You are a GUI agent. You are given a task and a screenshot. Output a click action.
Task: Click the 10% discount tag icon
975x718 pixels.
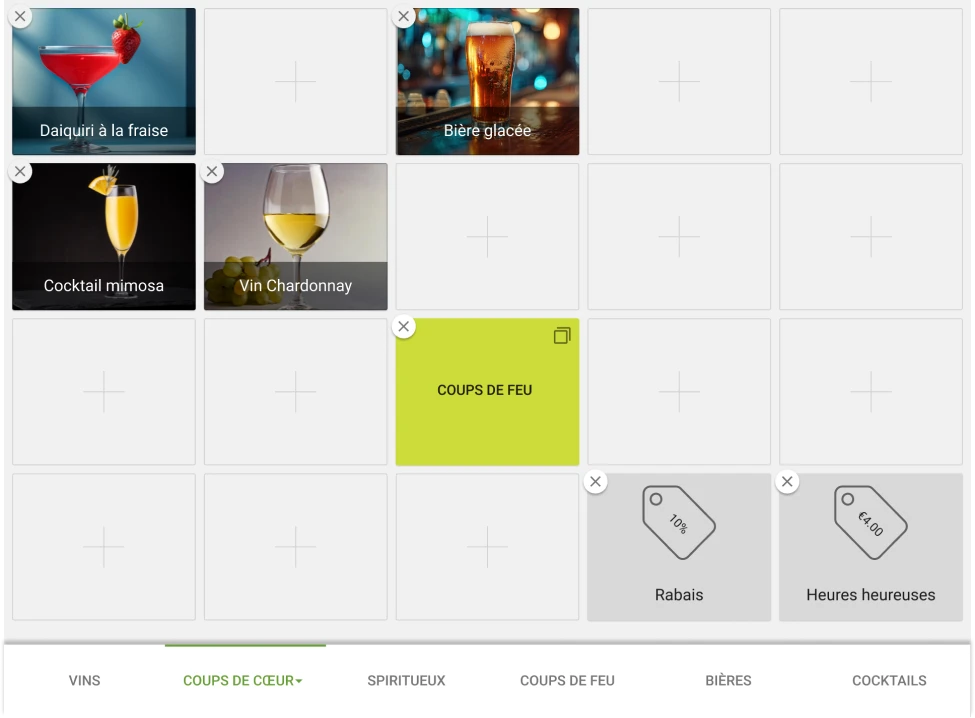tap(678, 522)
